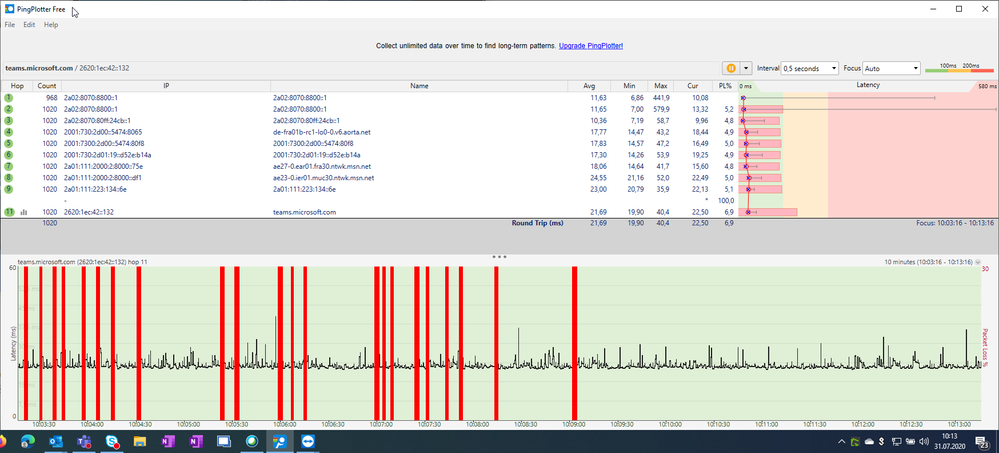
Task: Open the Help menu
Action: (x=50, y=24)
